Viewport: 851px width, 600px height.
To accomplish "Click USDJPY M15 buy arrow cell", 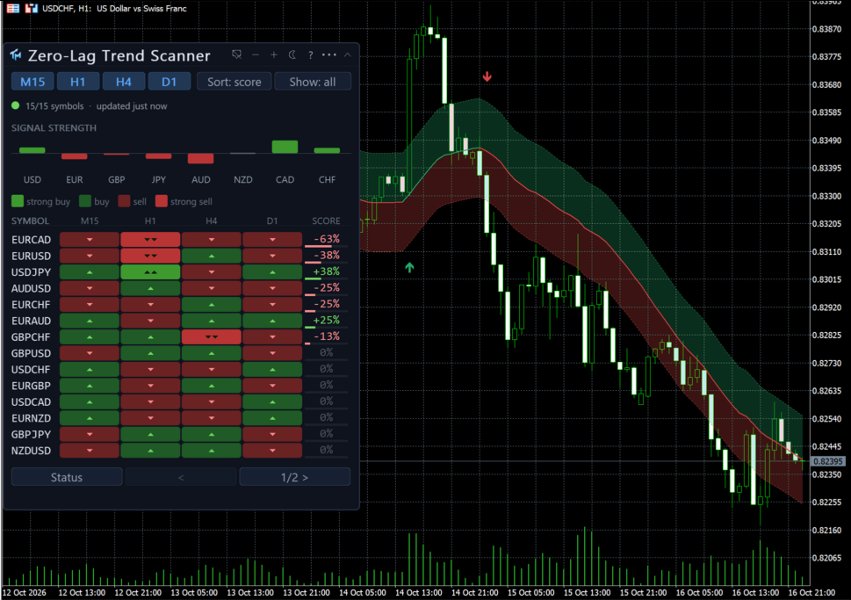I will coord(90,272).
